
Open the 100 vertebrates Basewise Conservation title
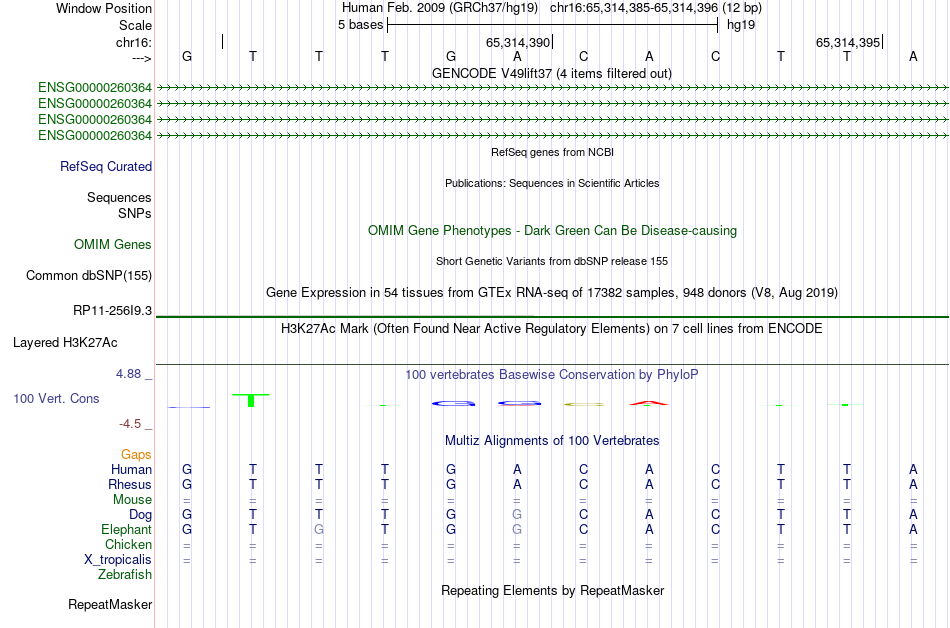click(x=552, y=375)
